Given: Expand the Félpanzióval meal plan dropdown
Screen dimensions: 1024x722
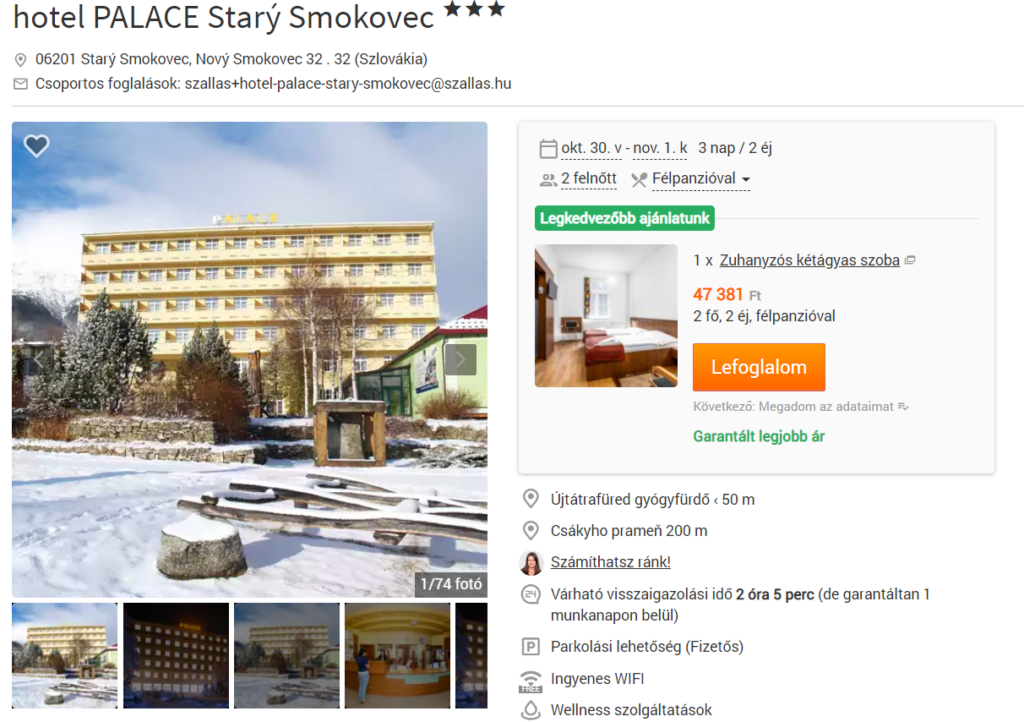Looking at the screenshot, I should coord(701,179).
